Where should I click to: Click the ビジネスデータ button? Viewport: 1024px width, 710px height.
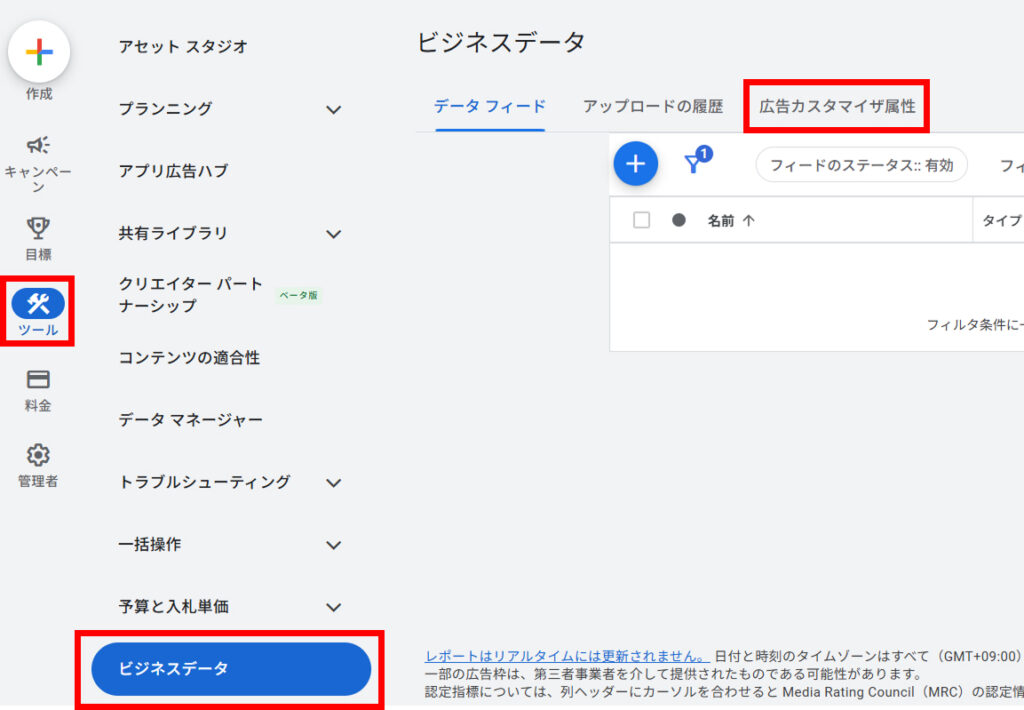(x=230, y=669)
